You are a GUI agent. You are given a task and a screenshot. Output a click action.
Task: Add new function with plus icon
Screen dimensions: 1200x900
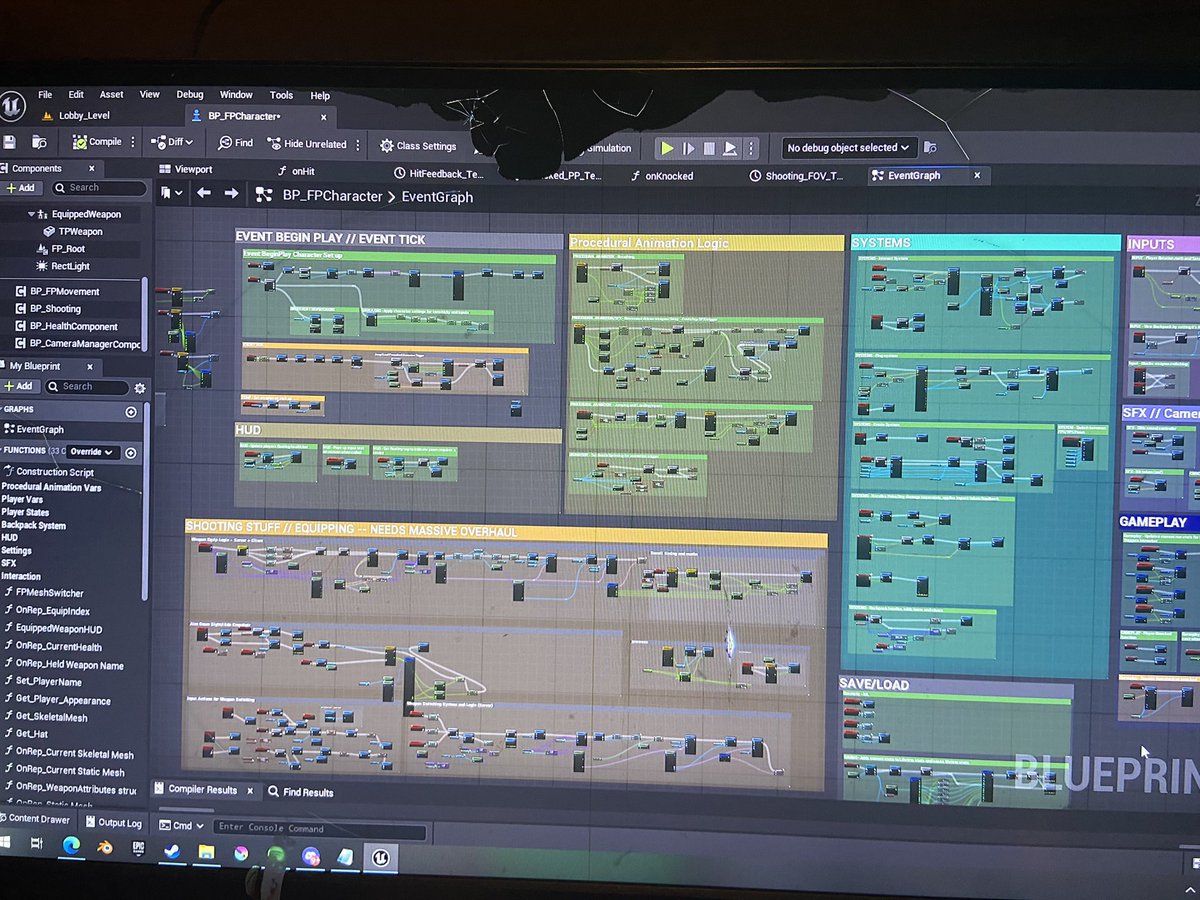(x=130, y=453)
